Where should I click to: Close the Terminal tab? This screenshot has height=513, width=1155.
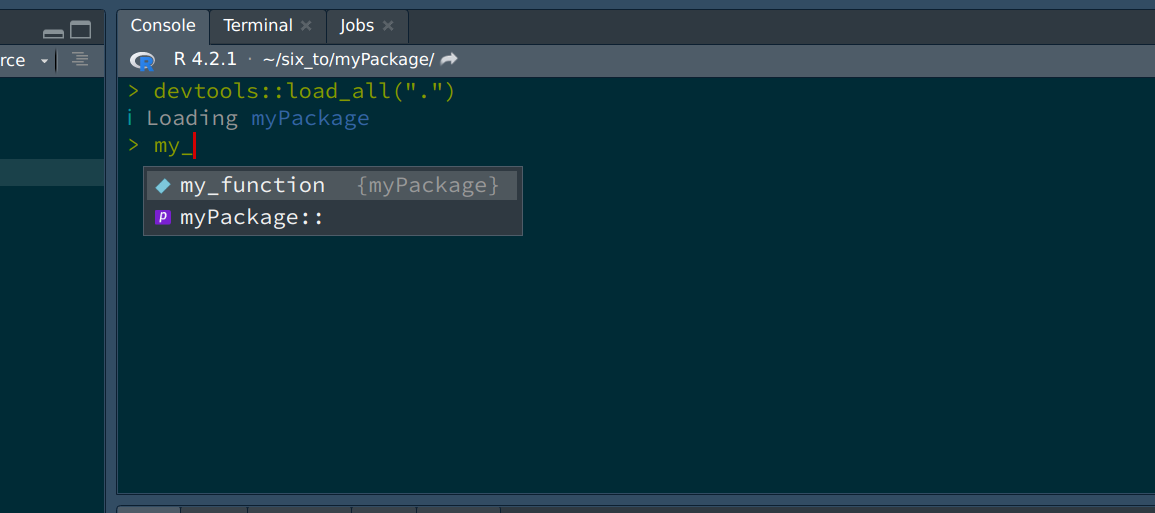click(306, 26)
